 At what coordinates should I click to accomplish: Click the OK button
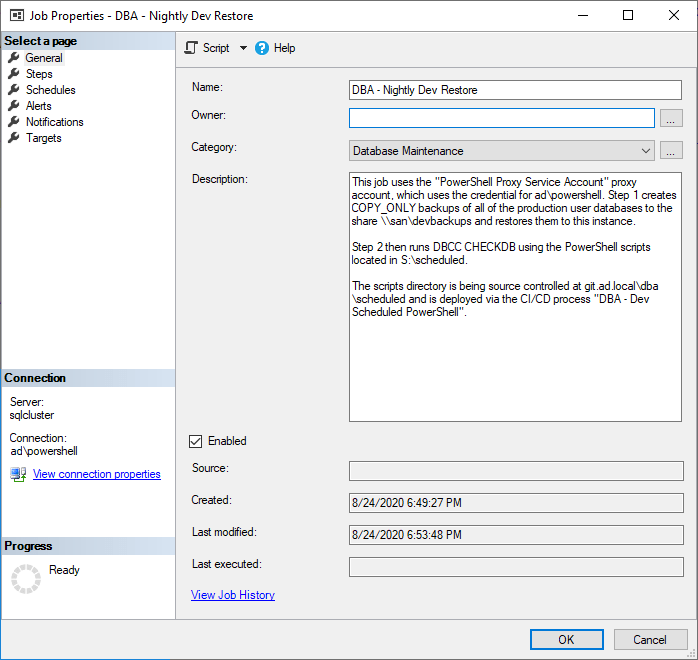(x=567, y=640)
